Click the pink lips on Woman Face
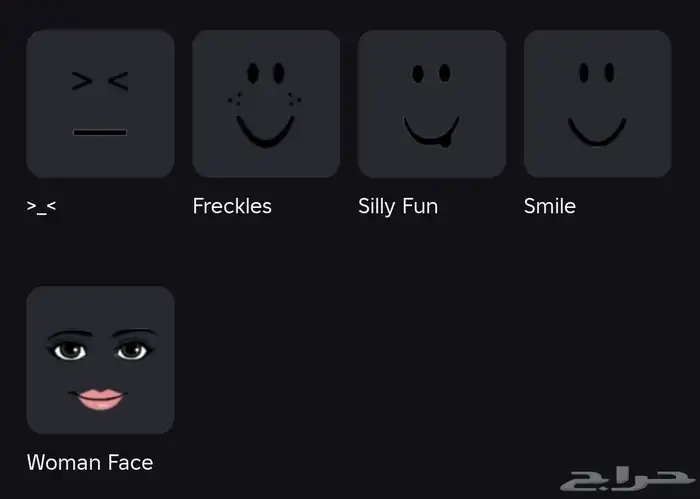This screenshot has height=499, width=700. 100,399
